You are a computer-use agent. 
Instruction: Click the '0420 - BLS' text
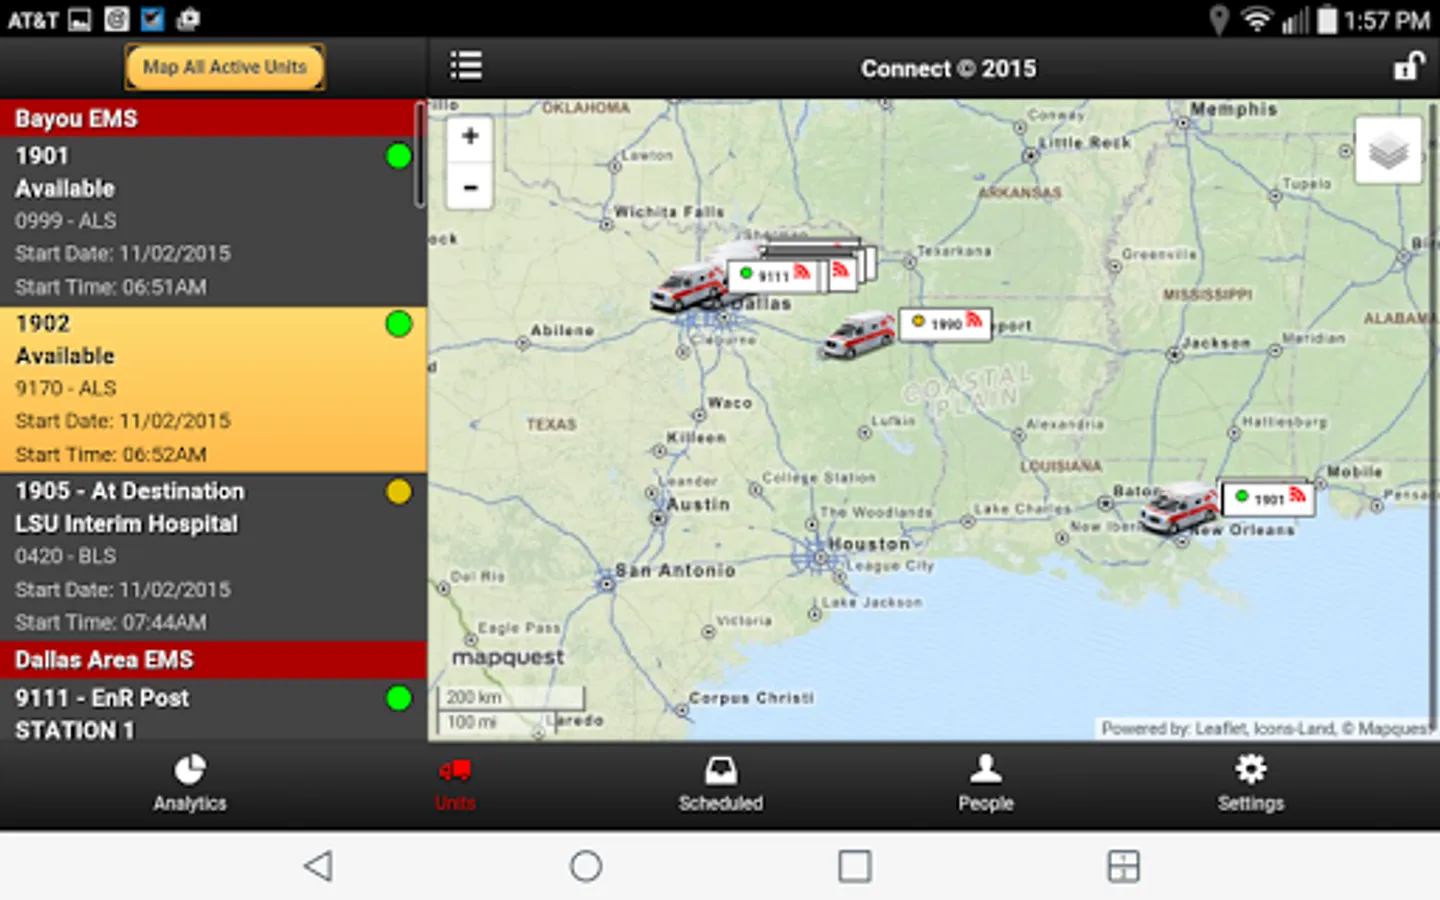coord(66,556)
